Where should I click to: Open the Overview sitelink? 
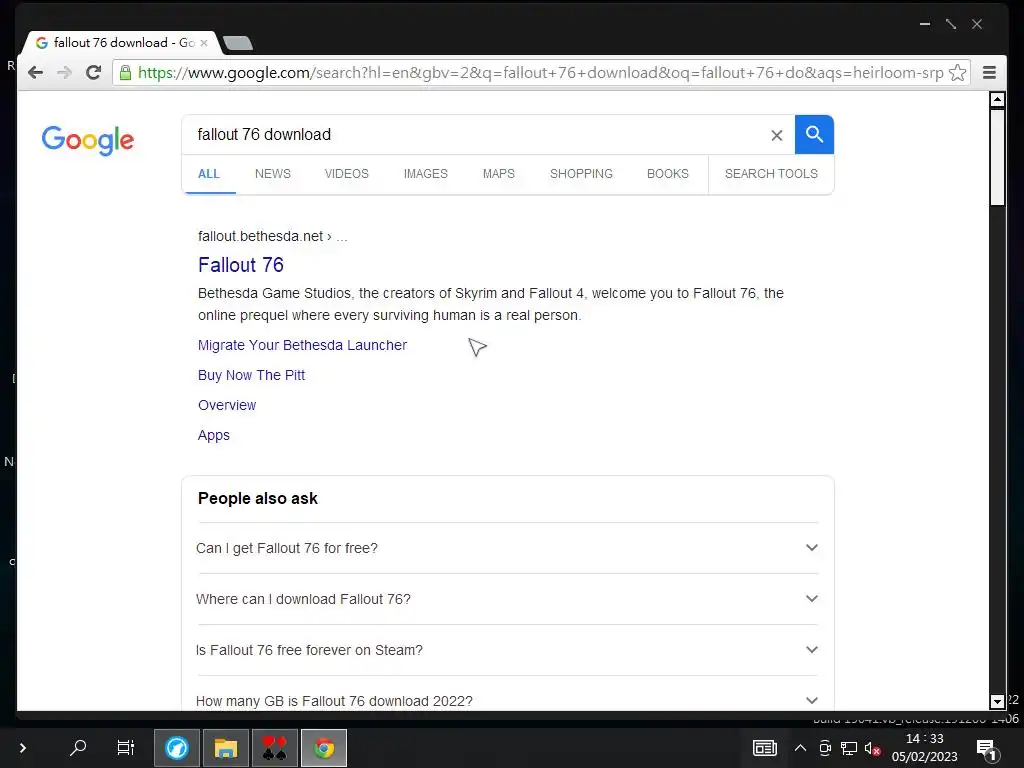(x=227, y=405)
